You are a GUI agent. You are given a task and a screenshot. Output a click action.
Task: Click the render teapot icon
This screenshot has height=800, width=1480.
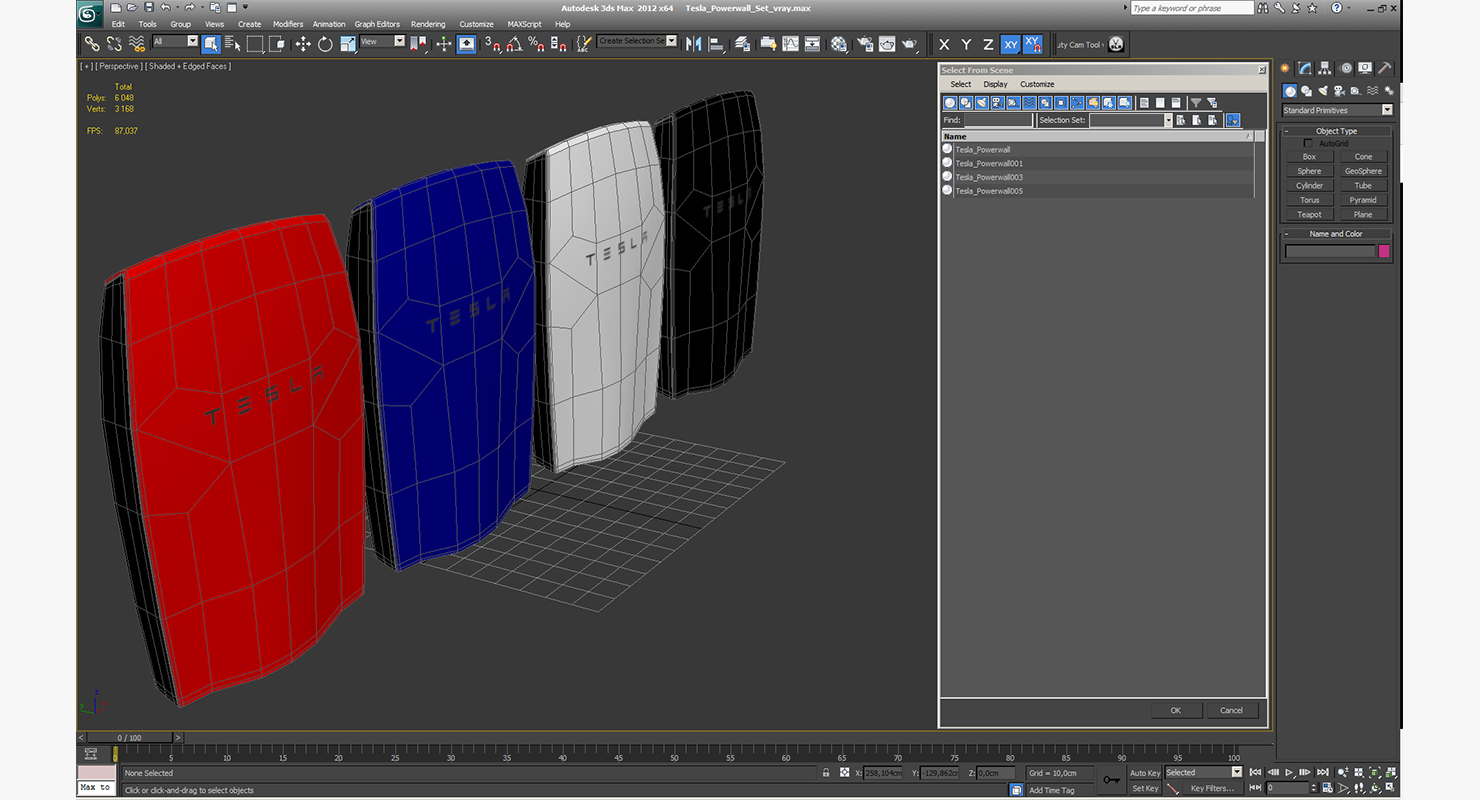[x=909, y=44]
